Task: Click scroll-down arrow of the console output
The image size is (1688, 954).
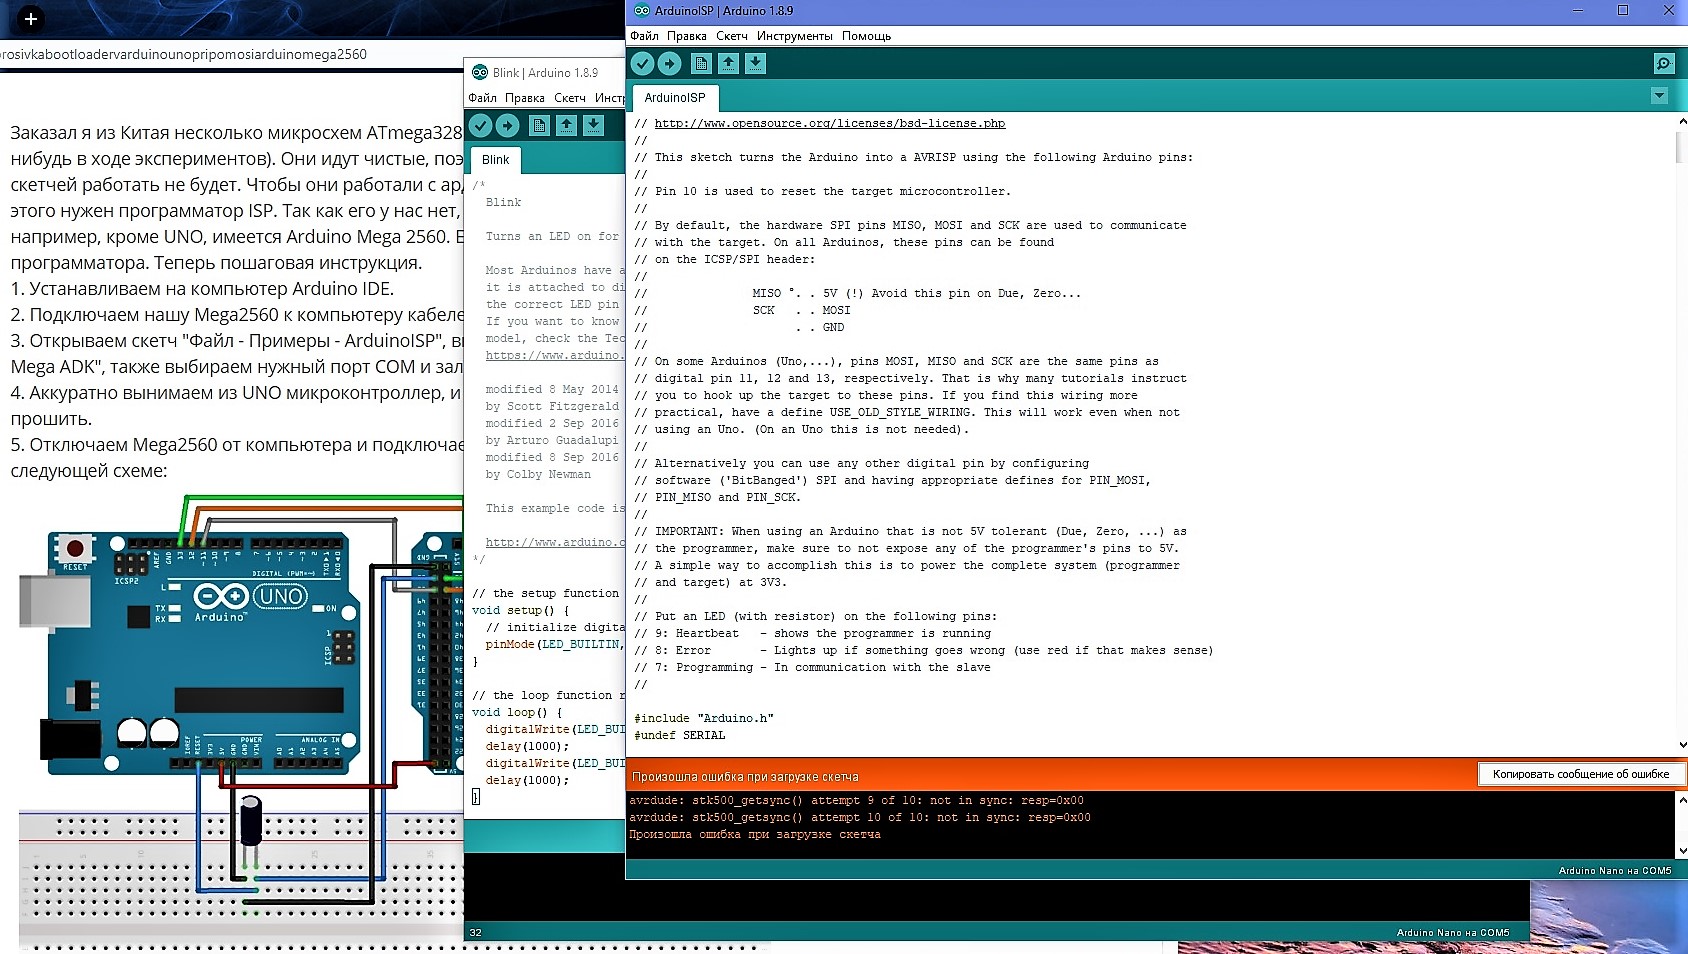Action: click(x=1682, y=851)
